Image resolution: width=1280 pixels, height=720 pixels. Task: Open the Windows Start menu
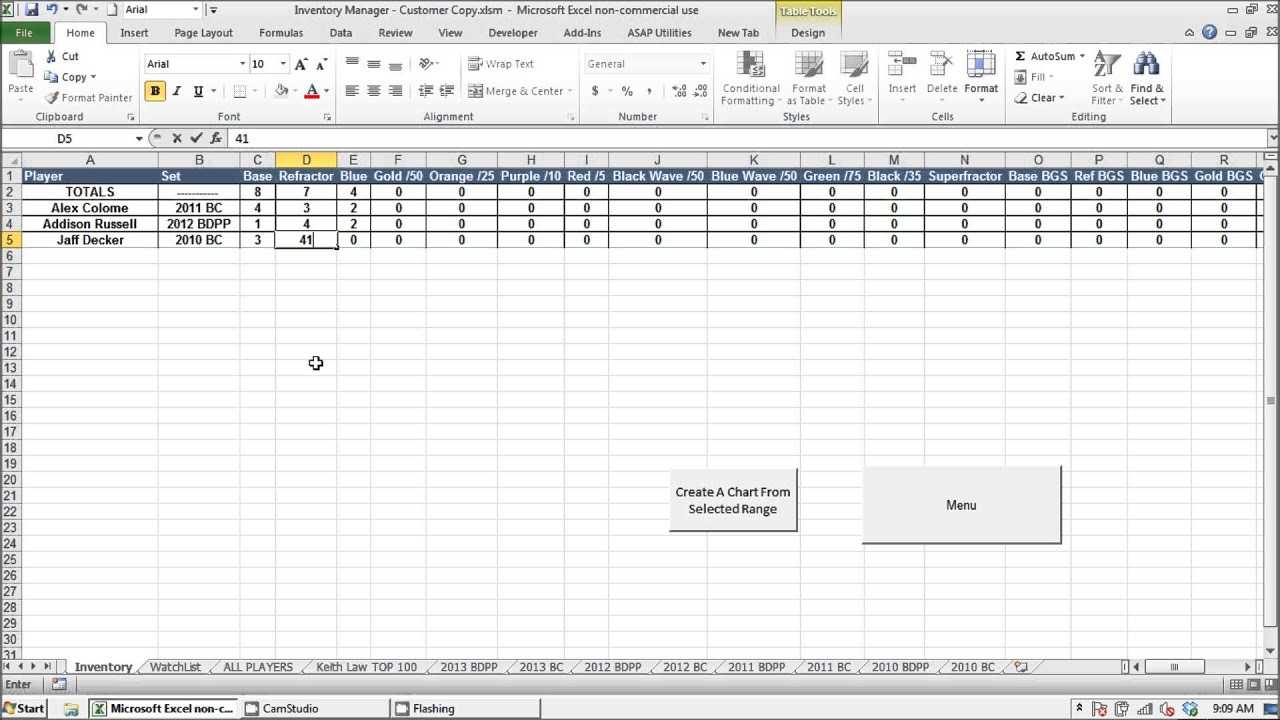[23, 709]
